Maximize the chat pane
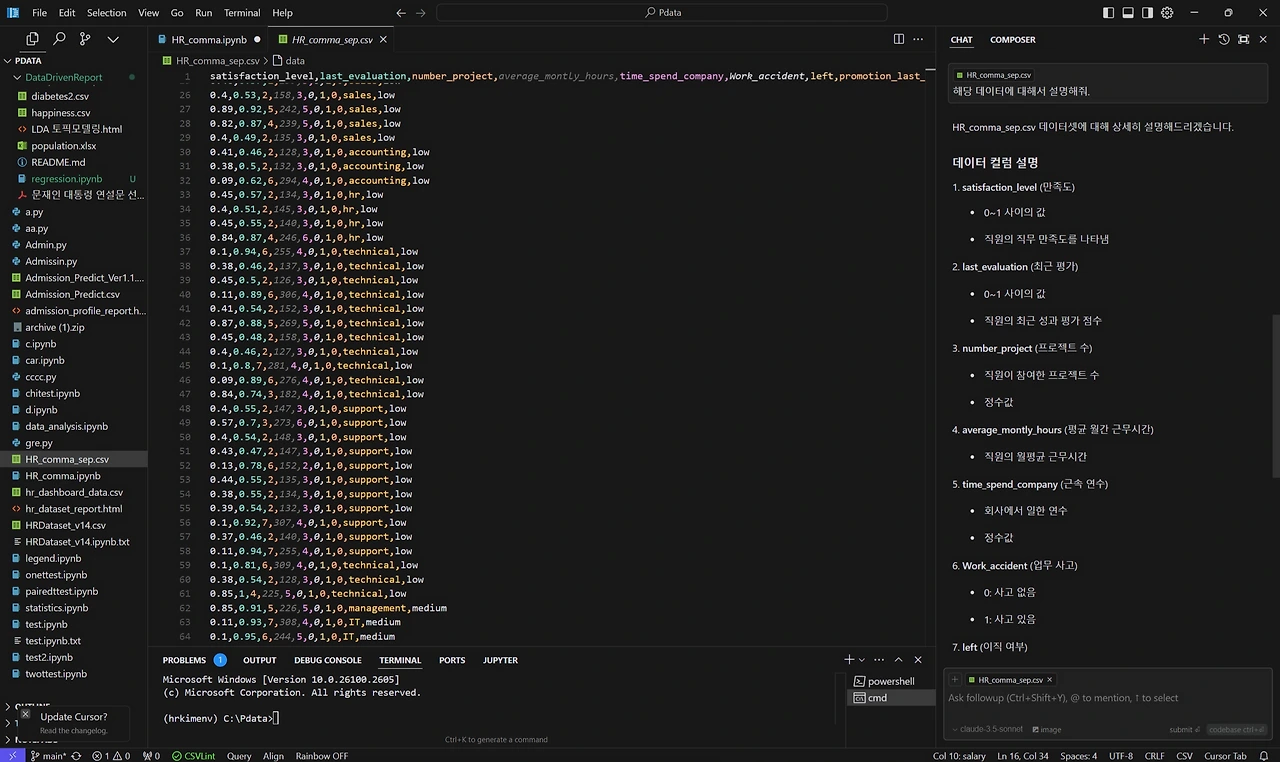The width and height of the screenshot is (1280, 762). pyautogui.click(x=1243, y=39)
